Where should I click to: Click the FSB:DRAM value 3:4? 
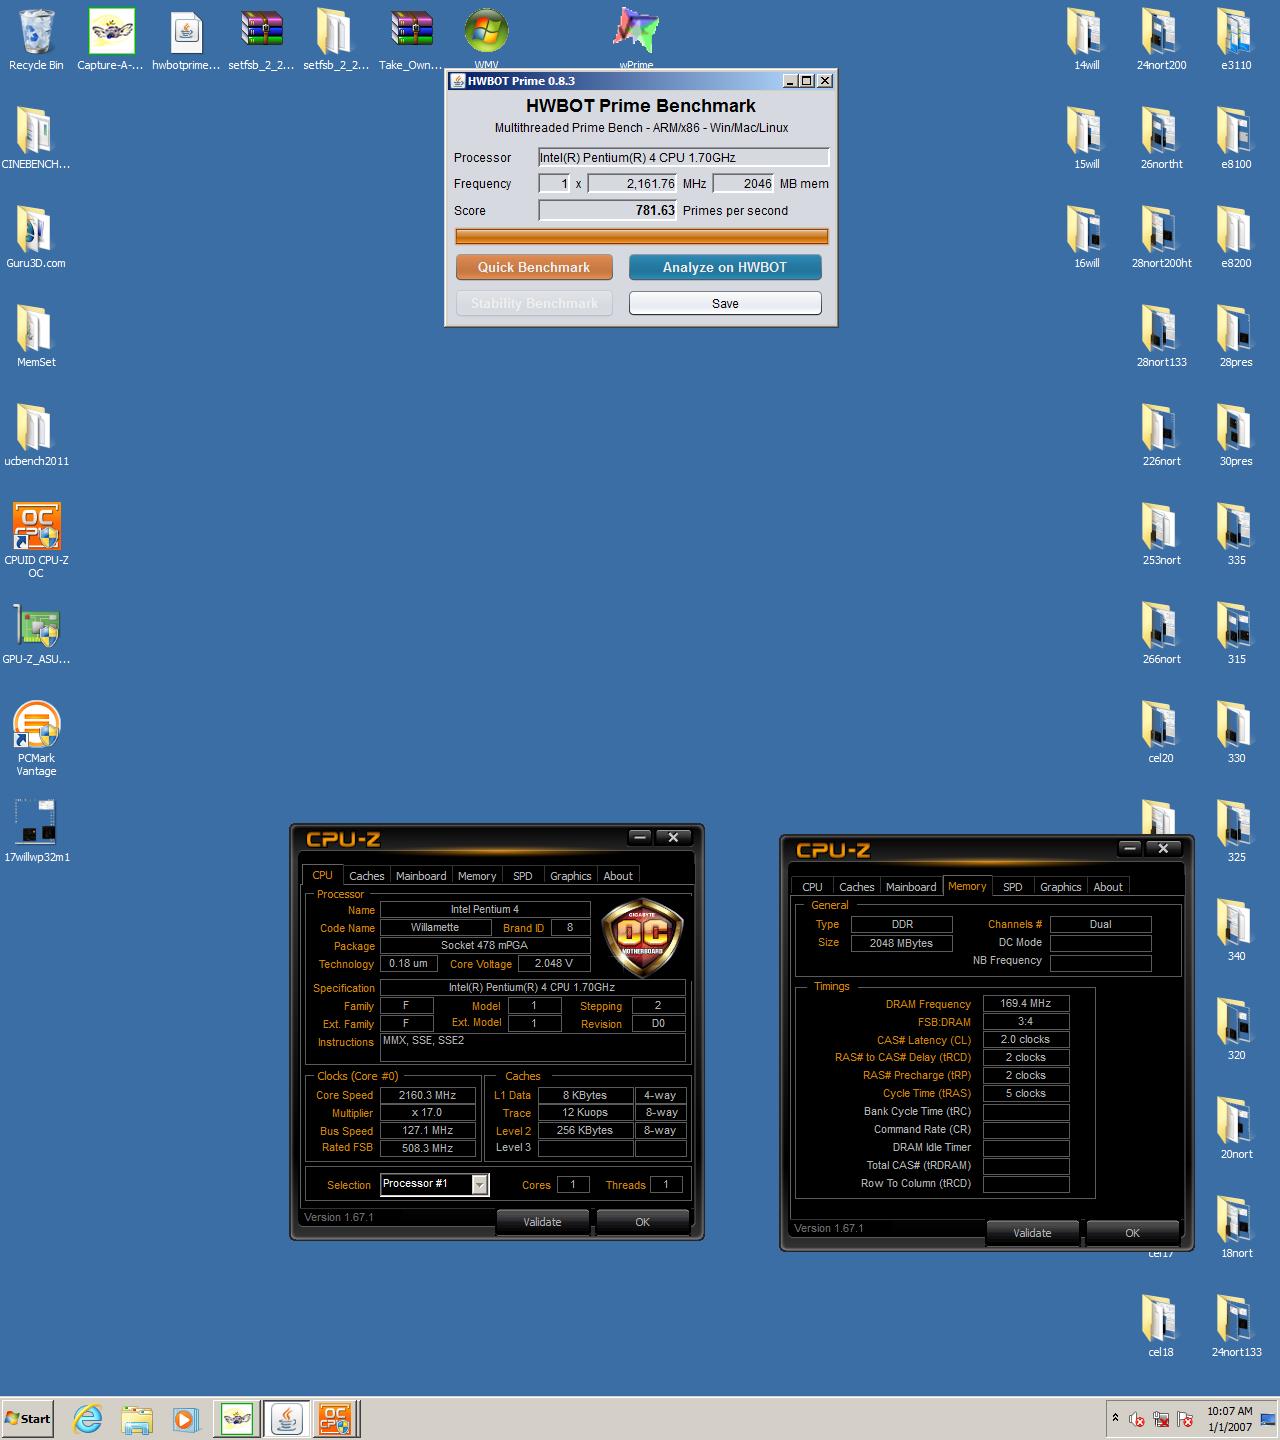click(x=1026, y=1021)
